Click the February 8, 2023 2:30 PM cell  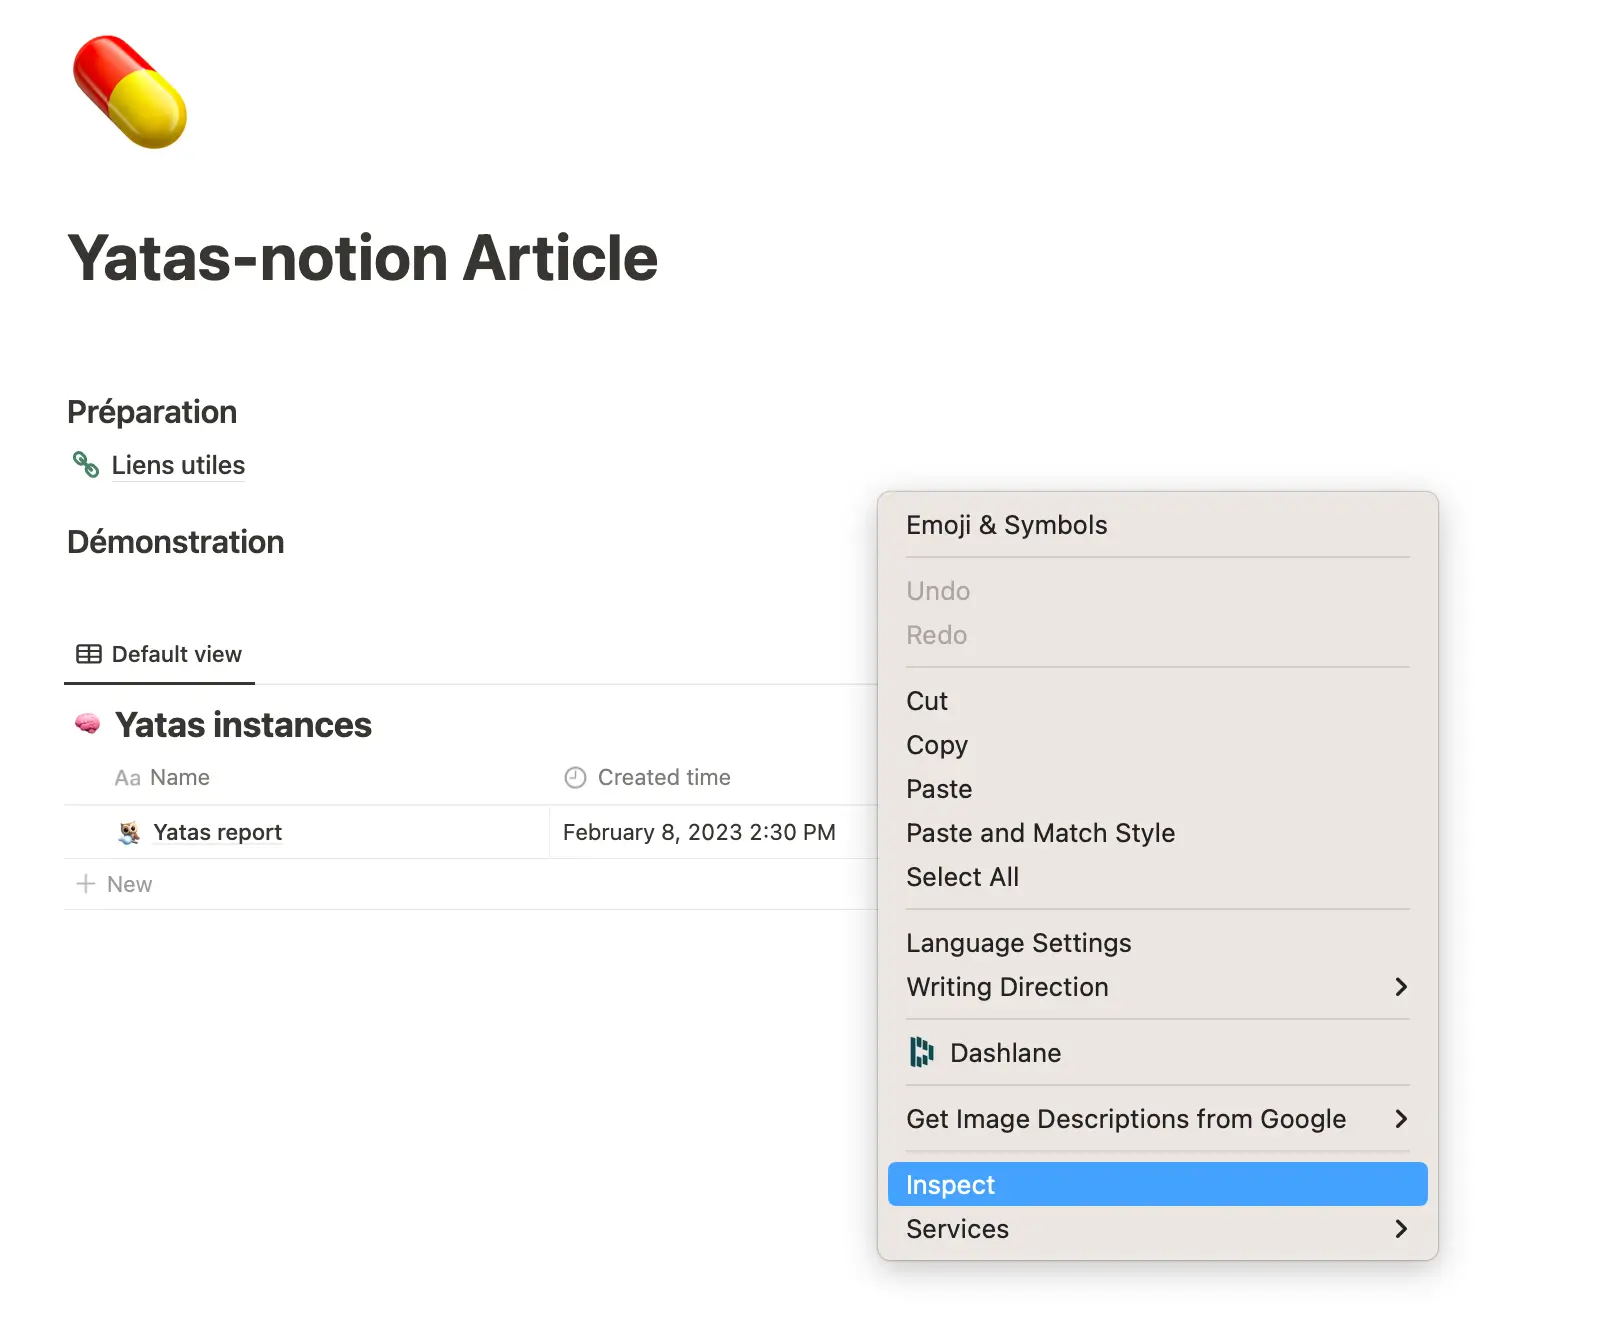tap(699, 832)
